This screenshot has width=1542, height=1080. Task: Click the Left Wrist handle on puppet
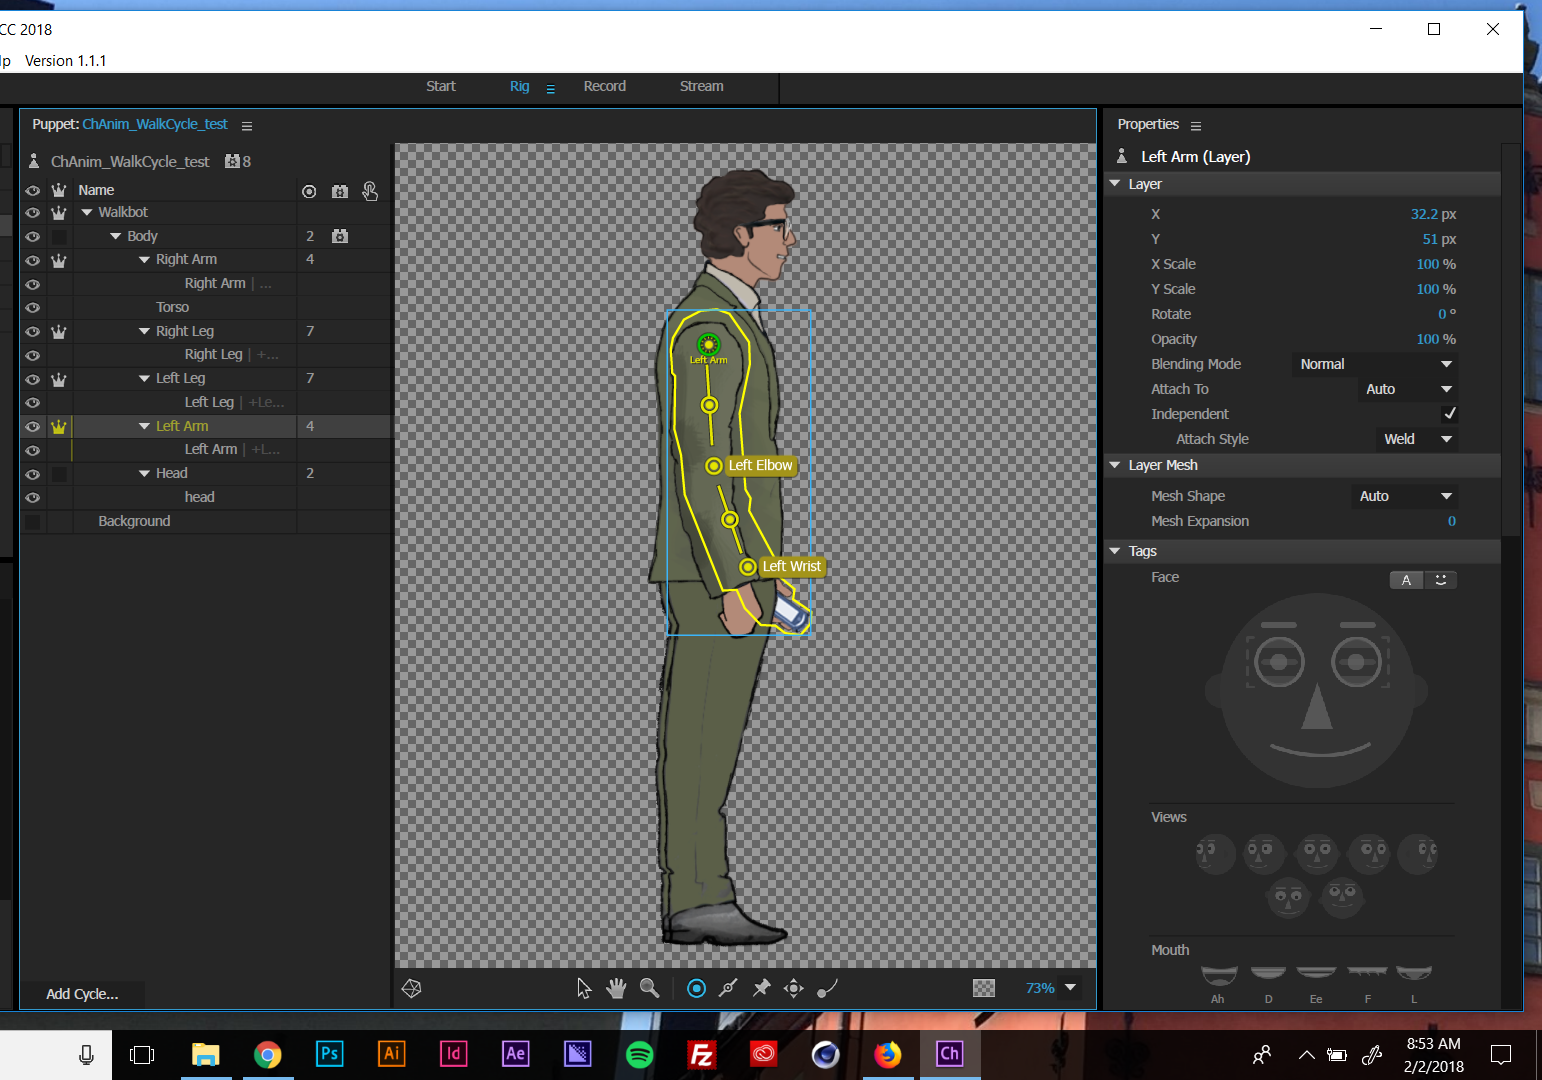(x=748, y=567)
